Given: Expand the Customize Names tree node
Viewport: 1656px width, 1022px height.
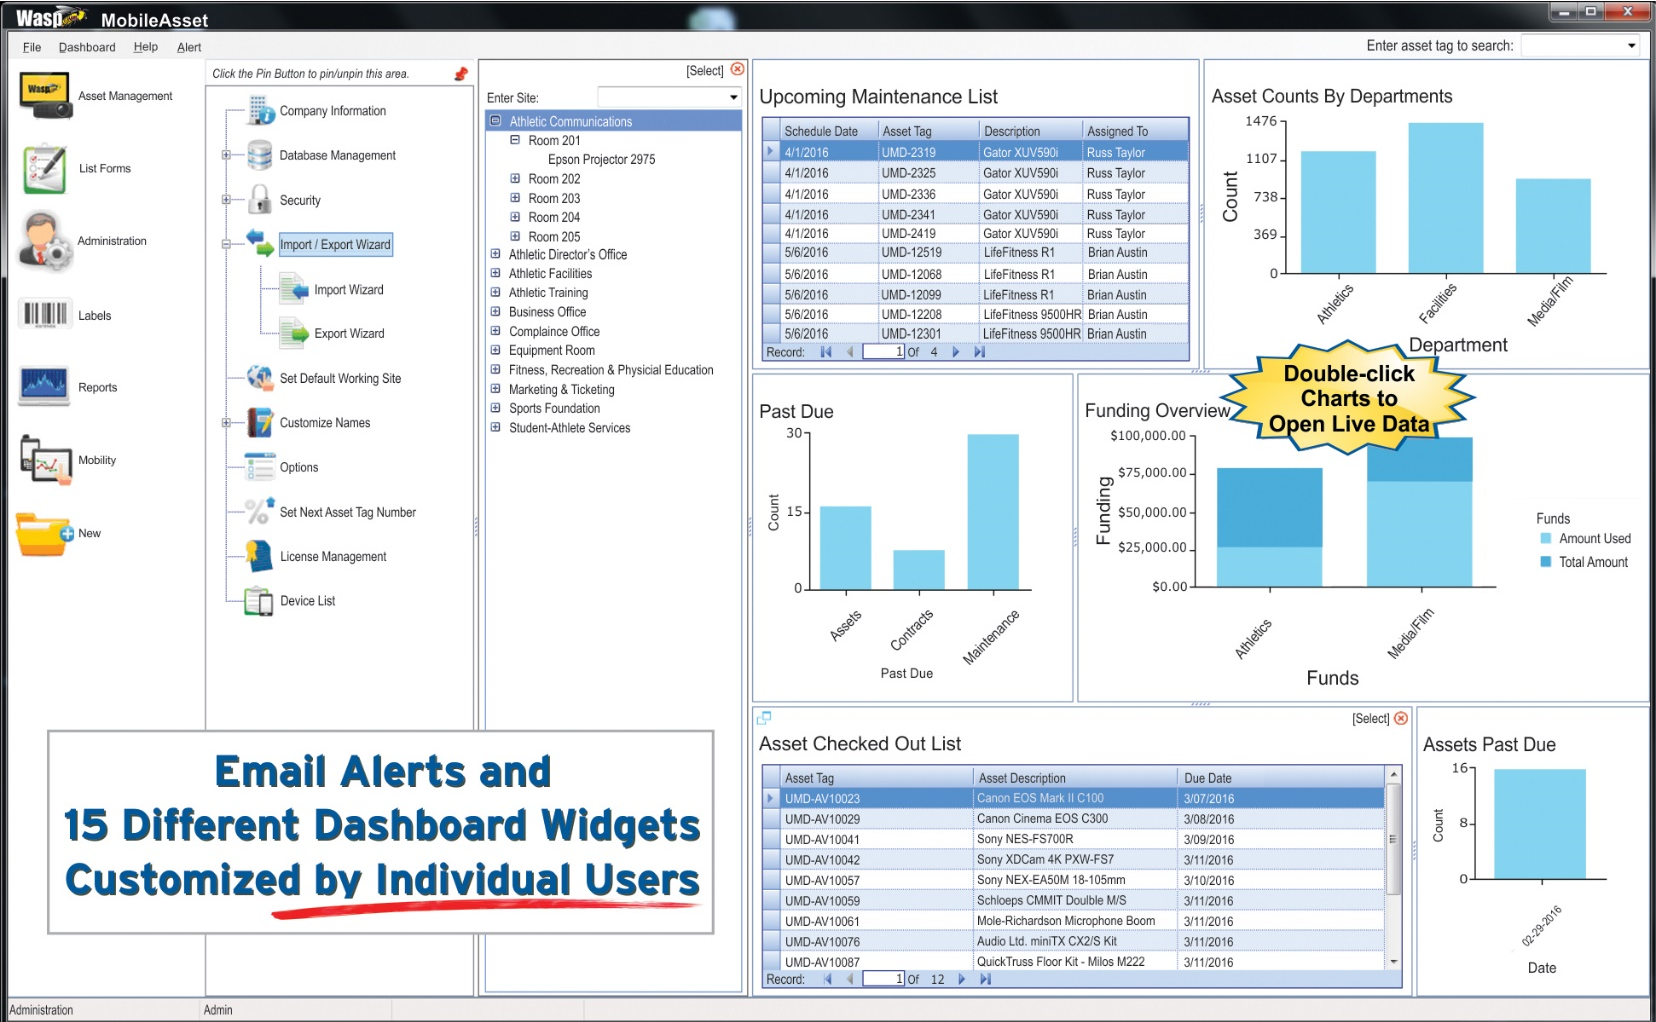Looking at the screenshot, I should tap(226, 423).
